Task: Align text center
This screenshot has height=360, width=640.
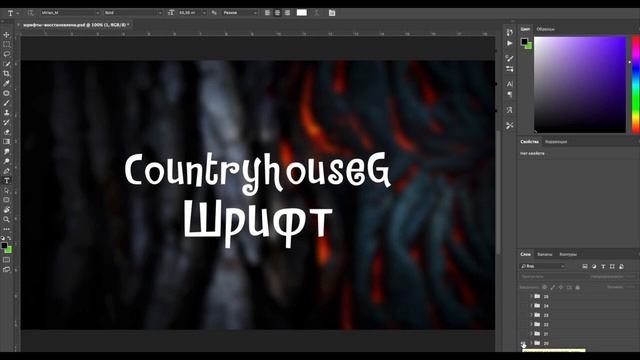Action: 278,13
